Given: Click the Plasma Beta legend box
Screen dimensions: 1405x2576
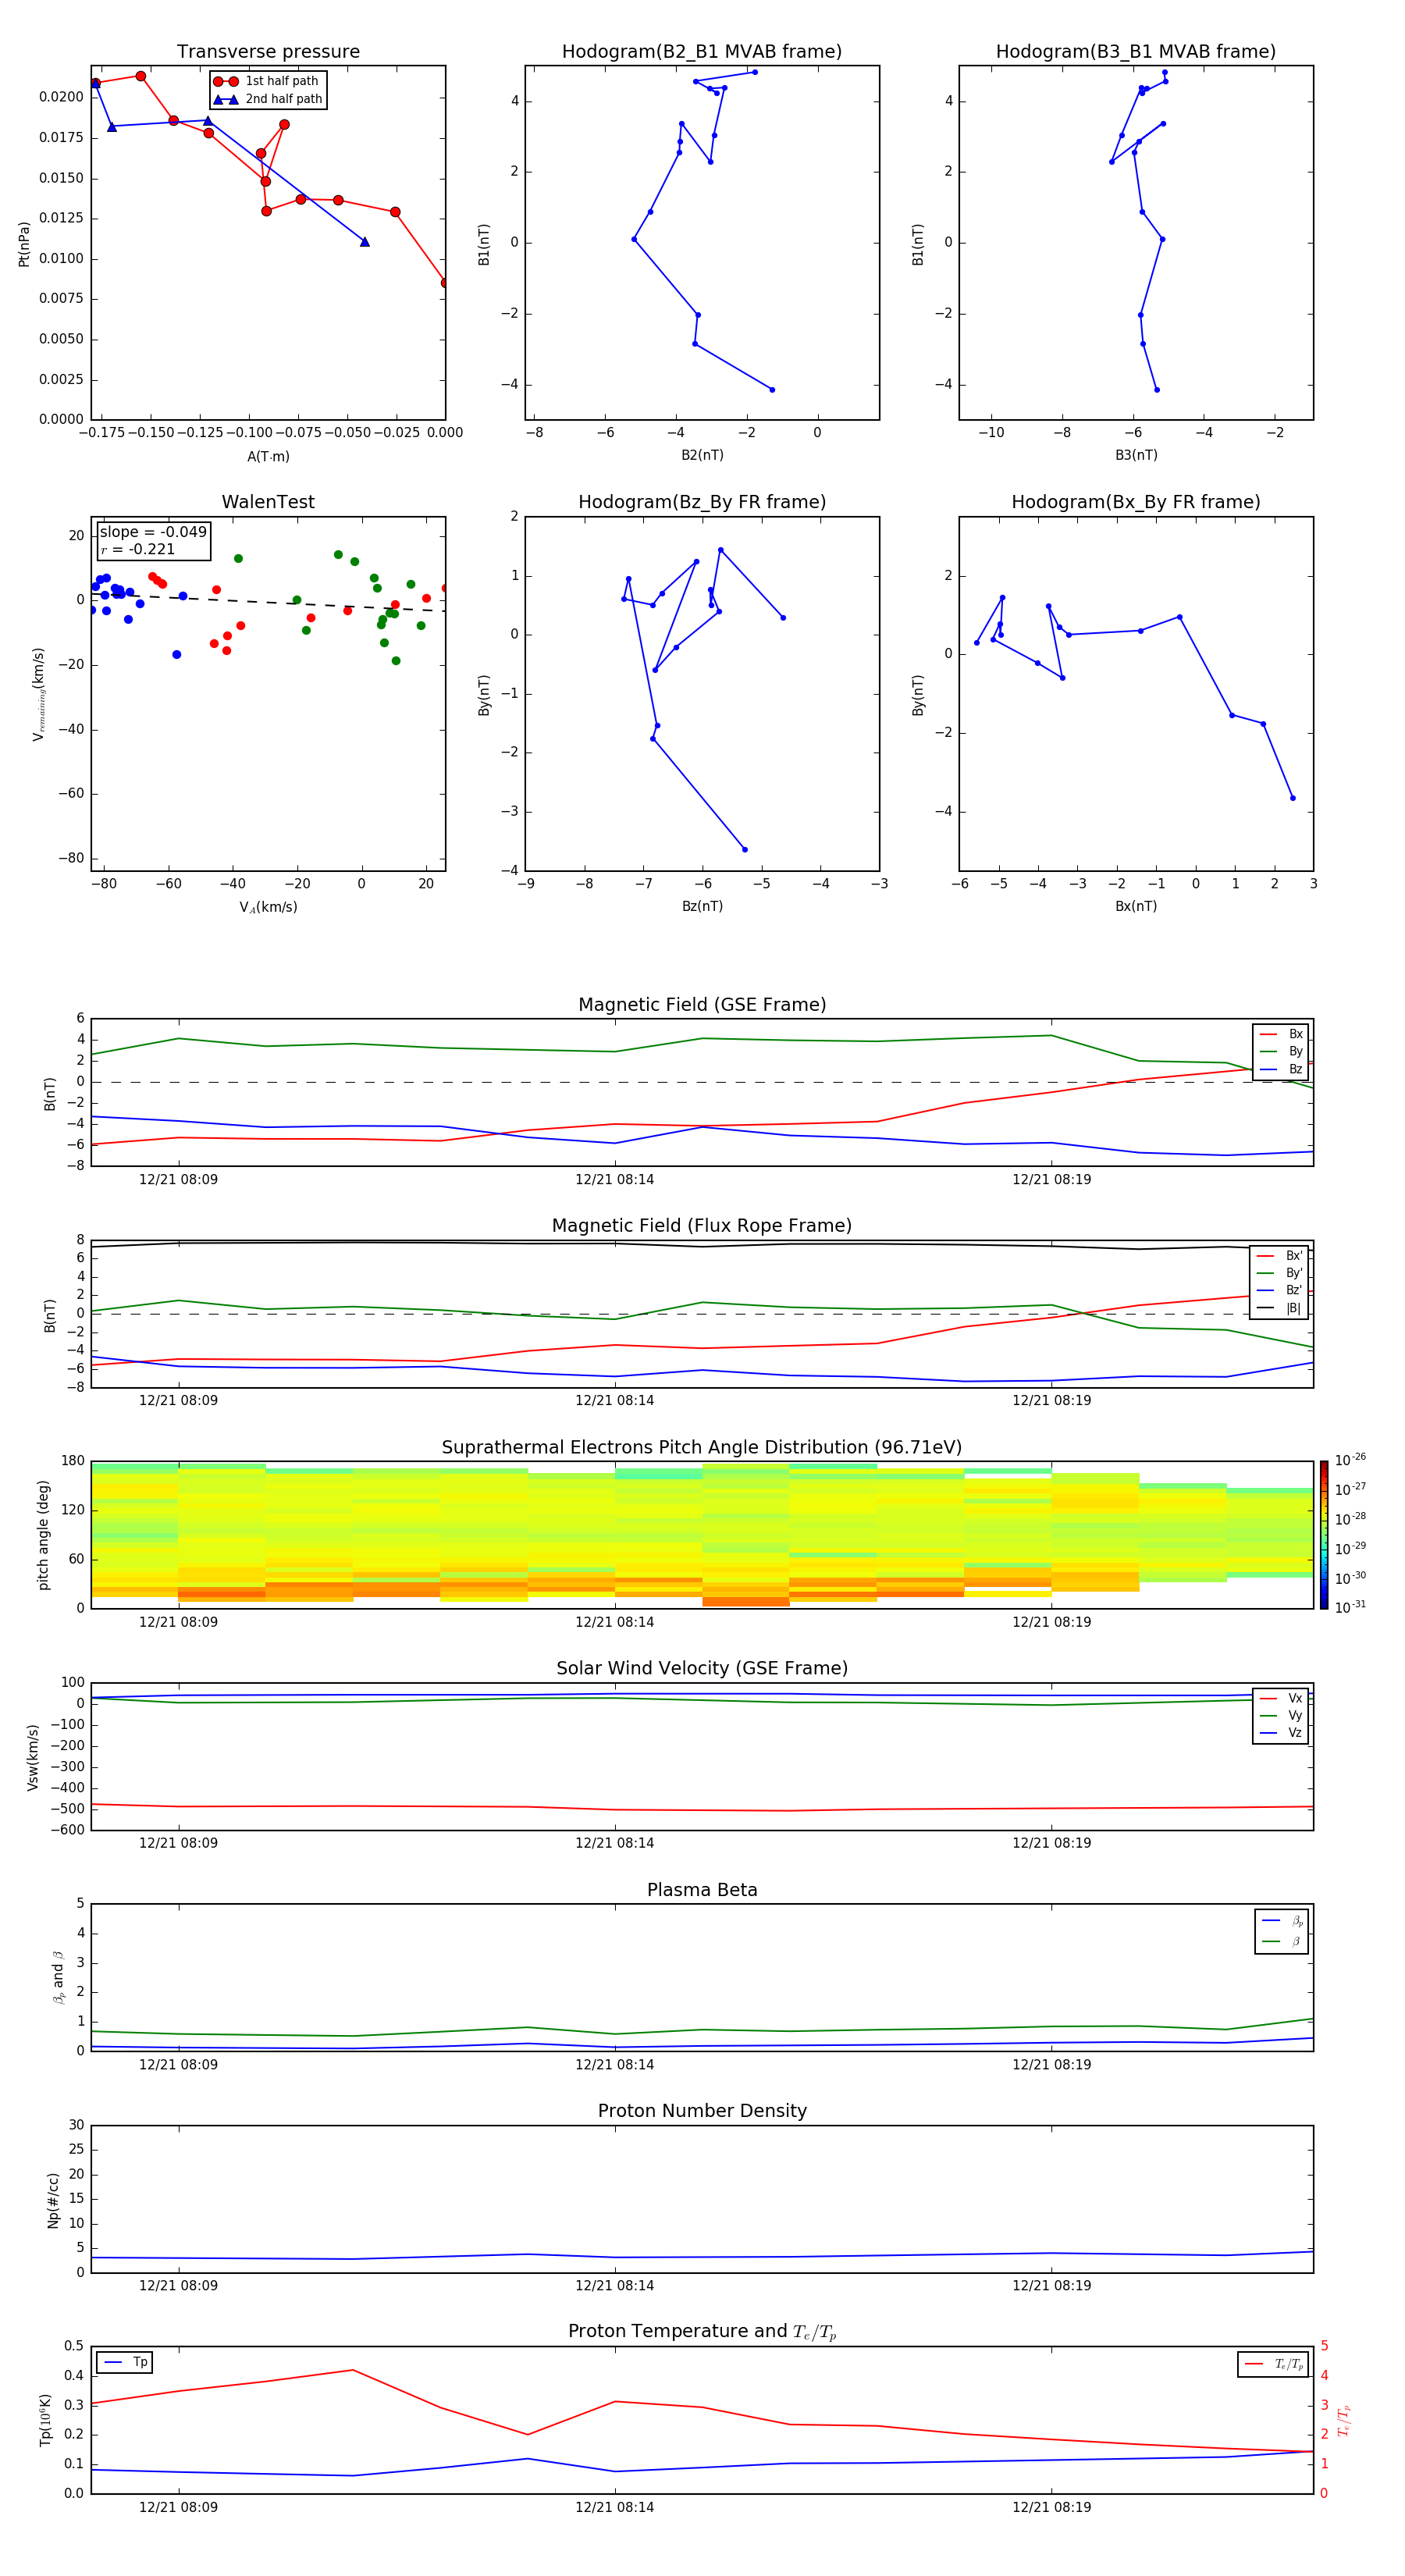Looking at the screenshot, I should (x=1281, y=1932).
